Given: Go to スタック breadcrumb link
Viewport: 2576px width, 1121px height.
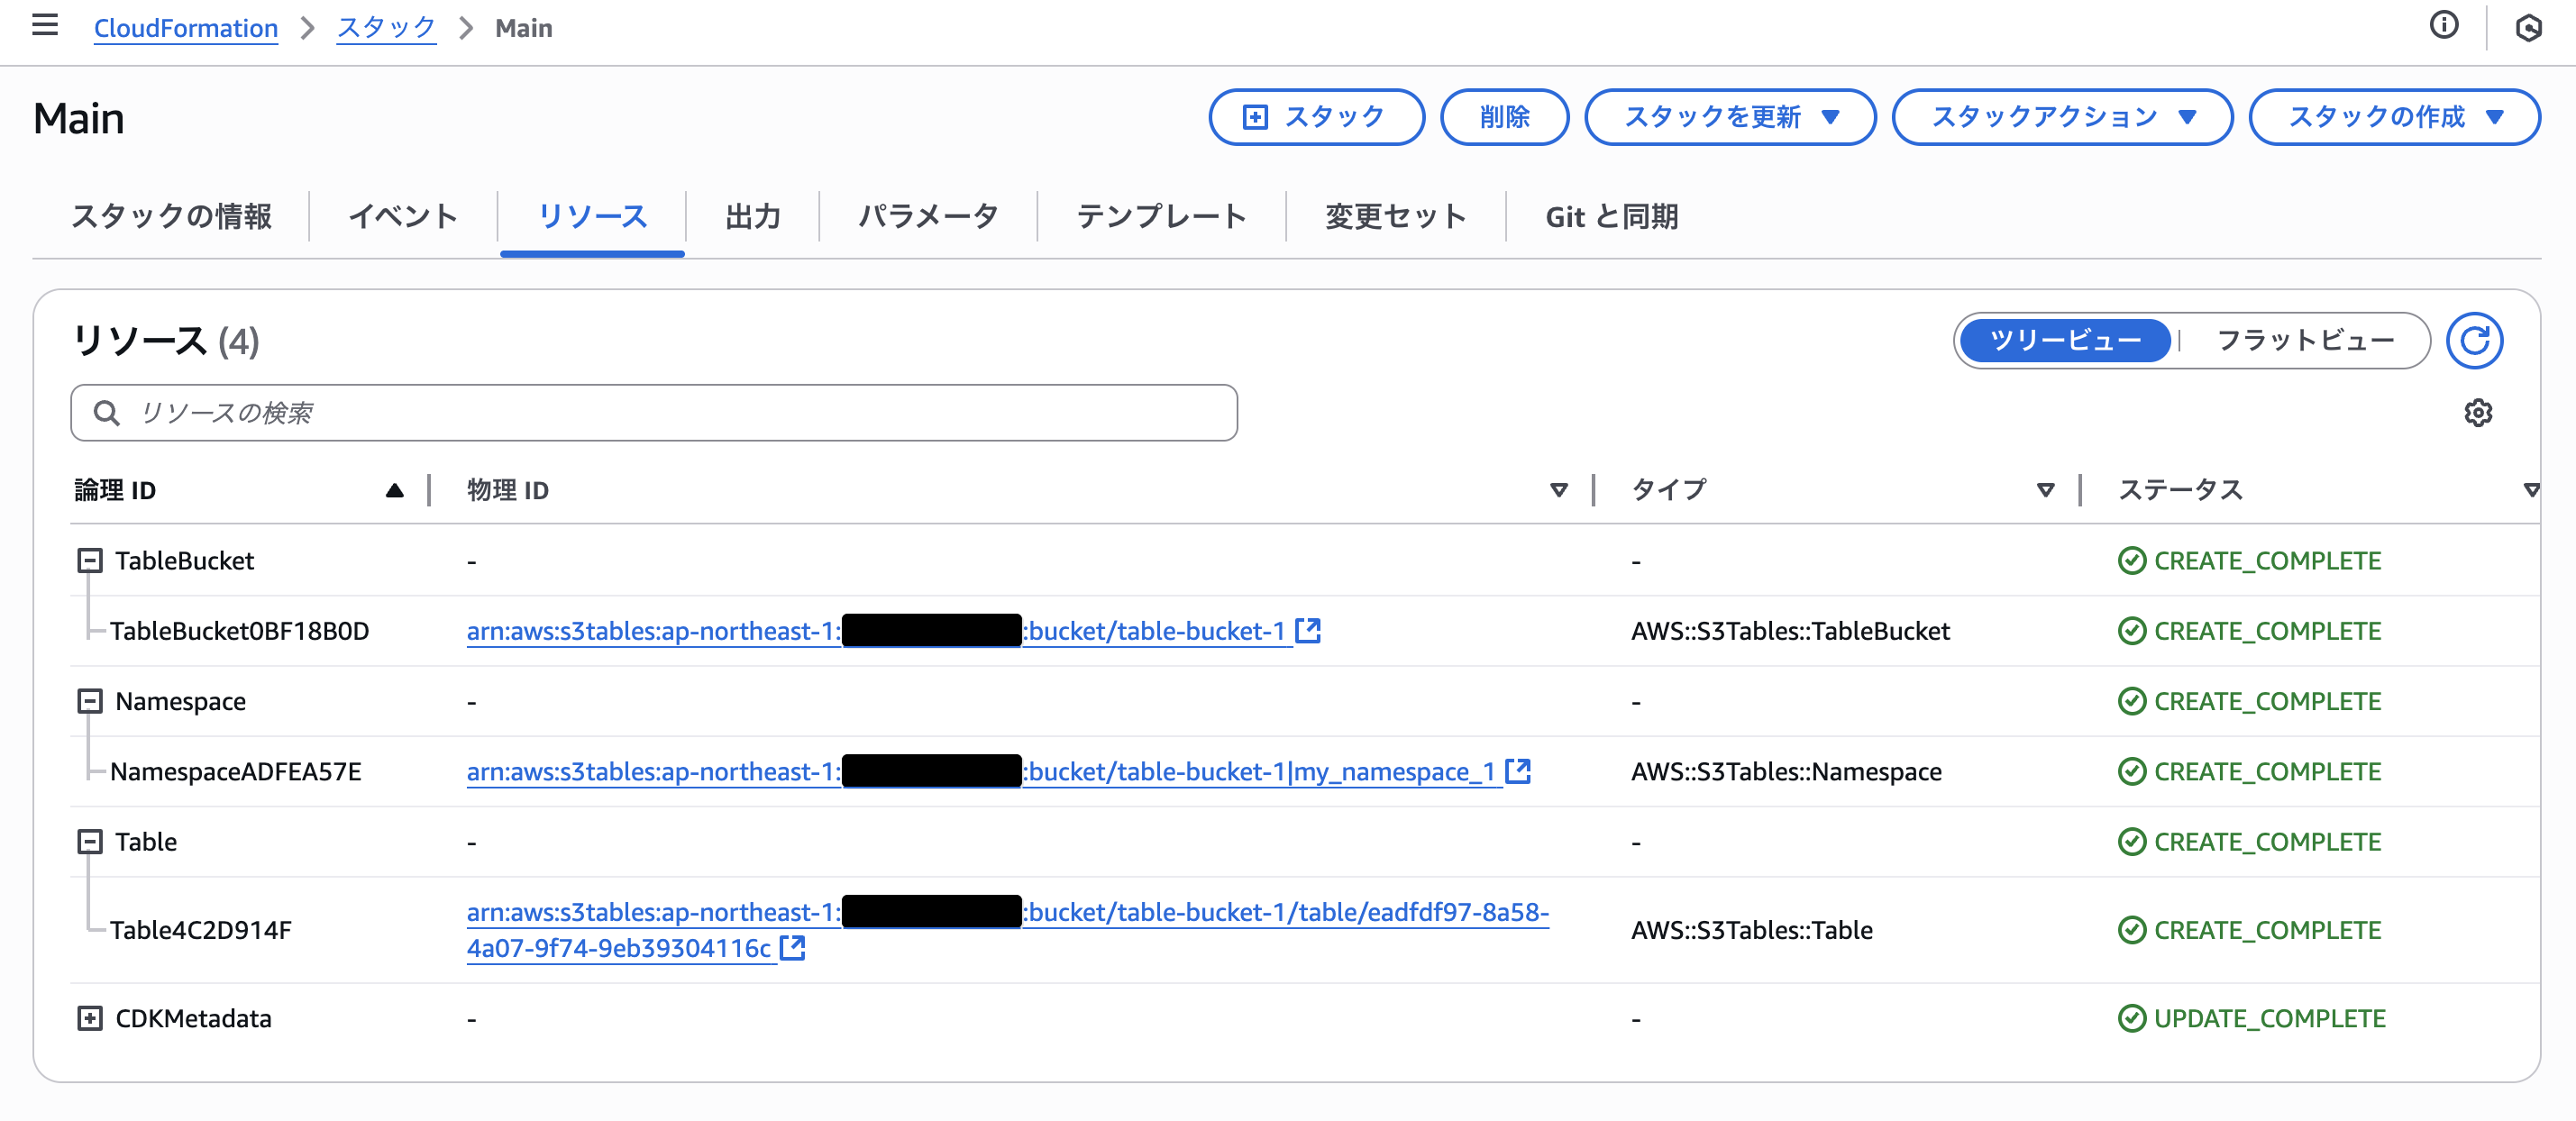Looking at the screenshot, I should [x=386, y=28].
